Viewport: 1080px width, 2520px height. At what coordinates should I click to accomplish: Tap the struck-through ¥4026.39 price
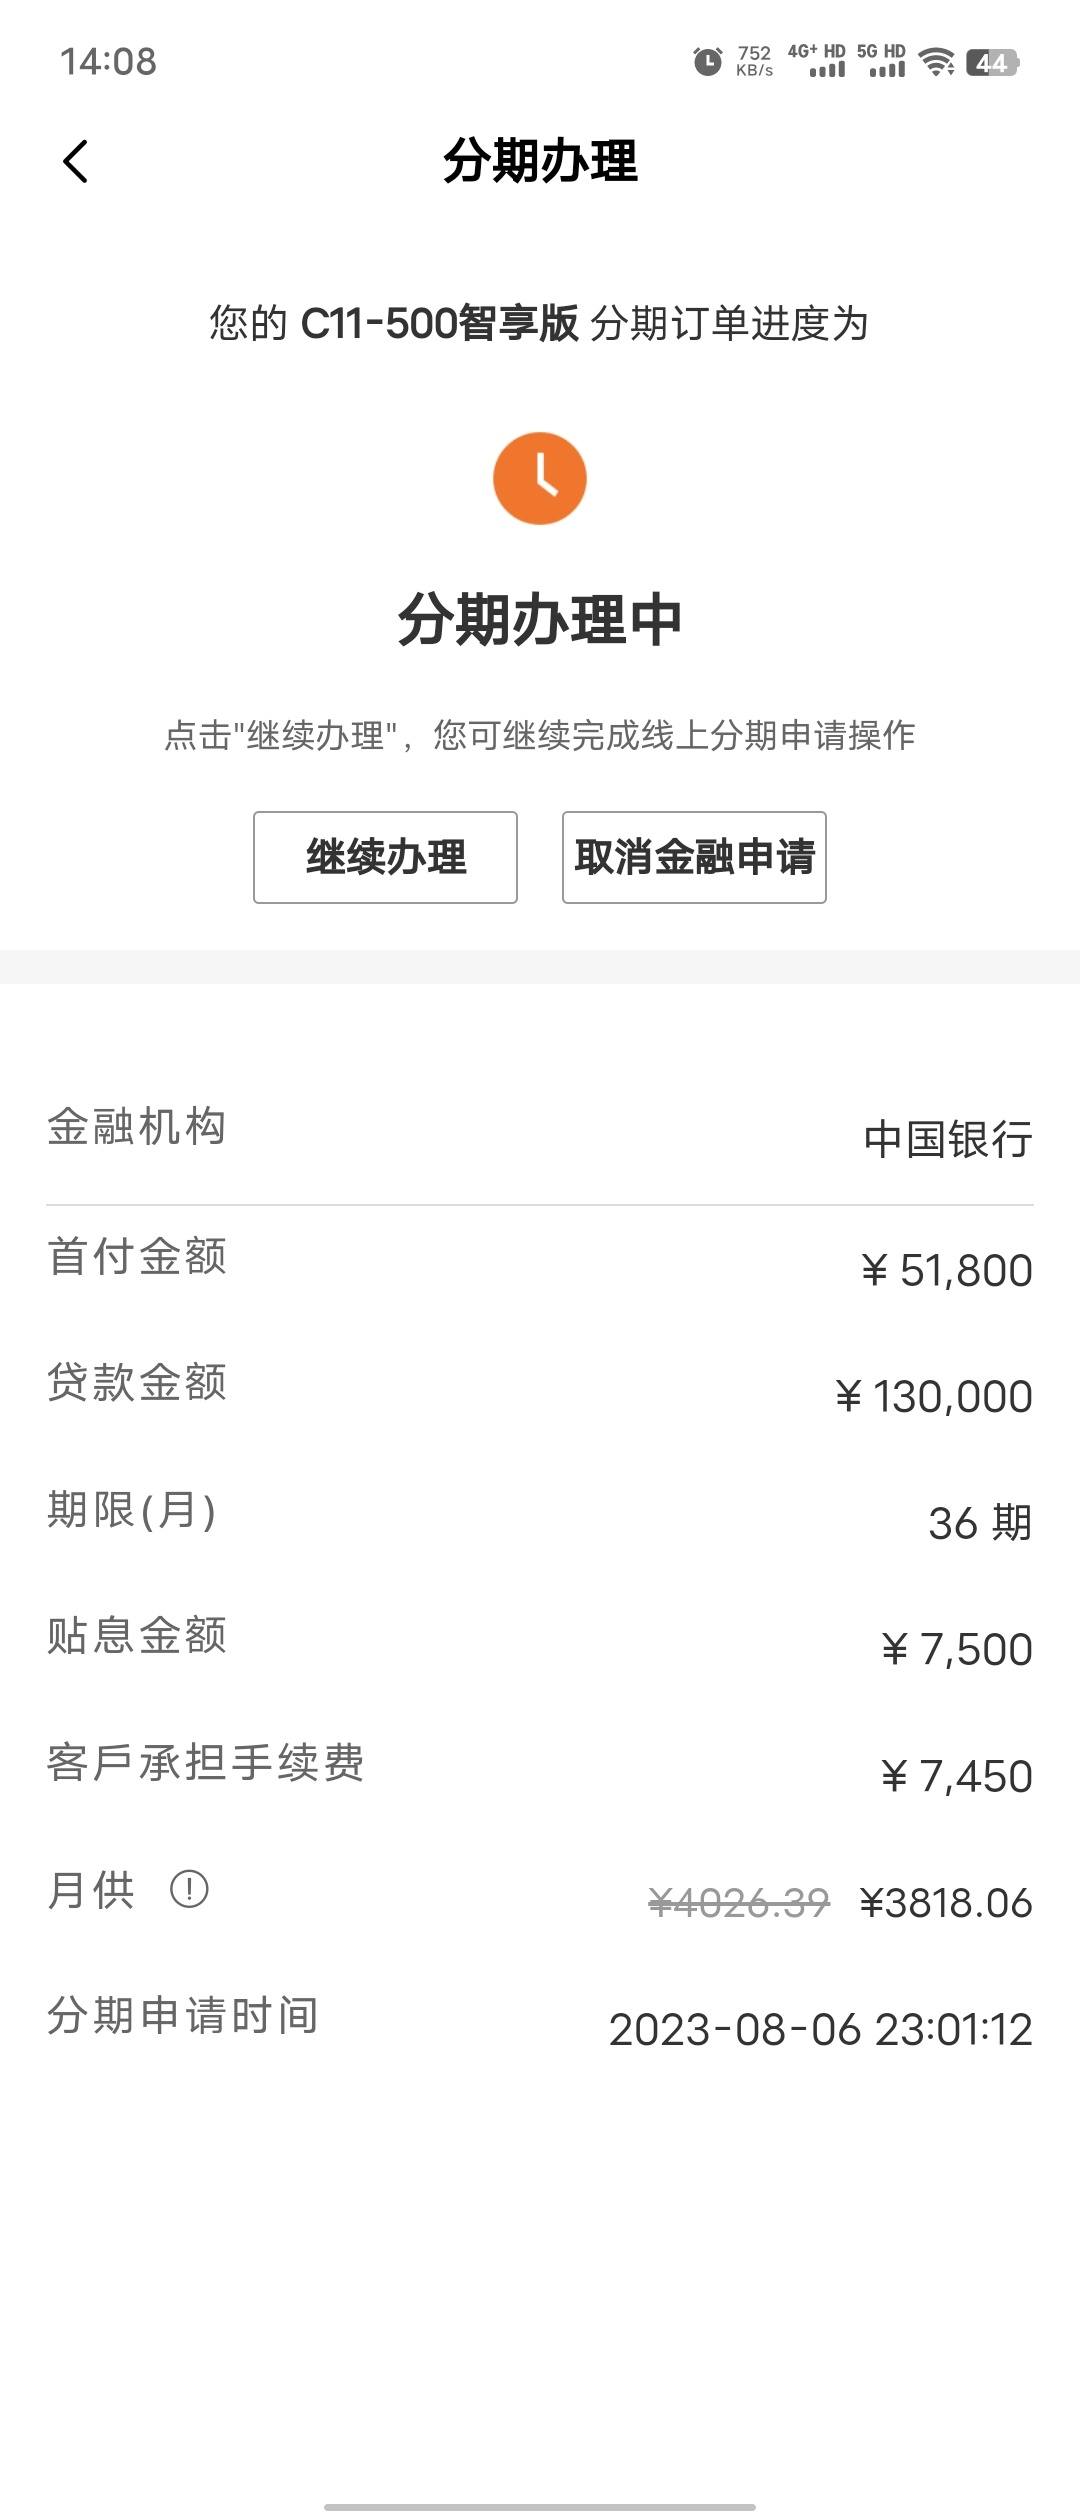click(x=739, y=1903)
